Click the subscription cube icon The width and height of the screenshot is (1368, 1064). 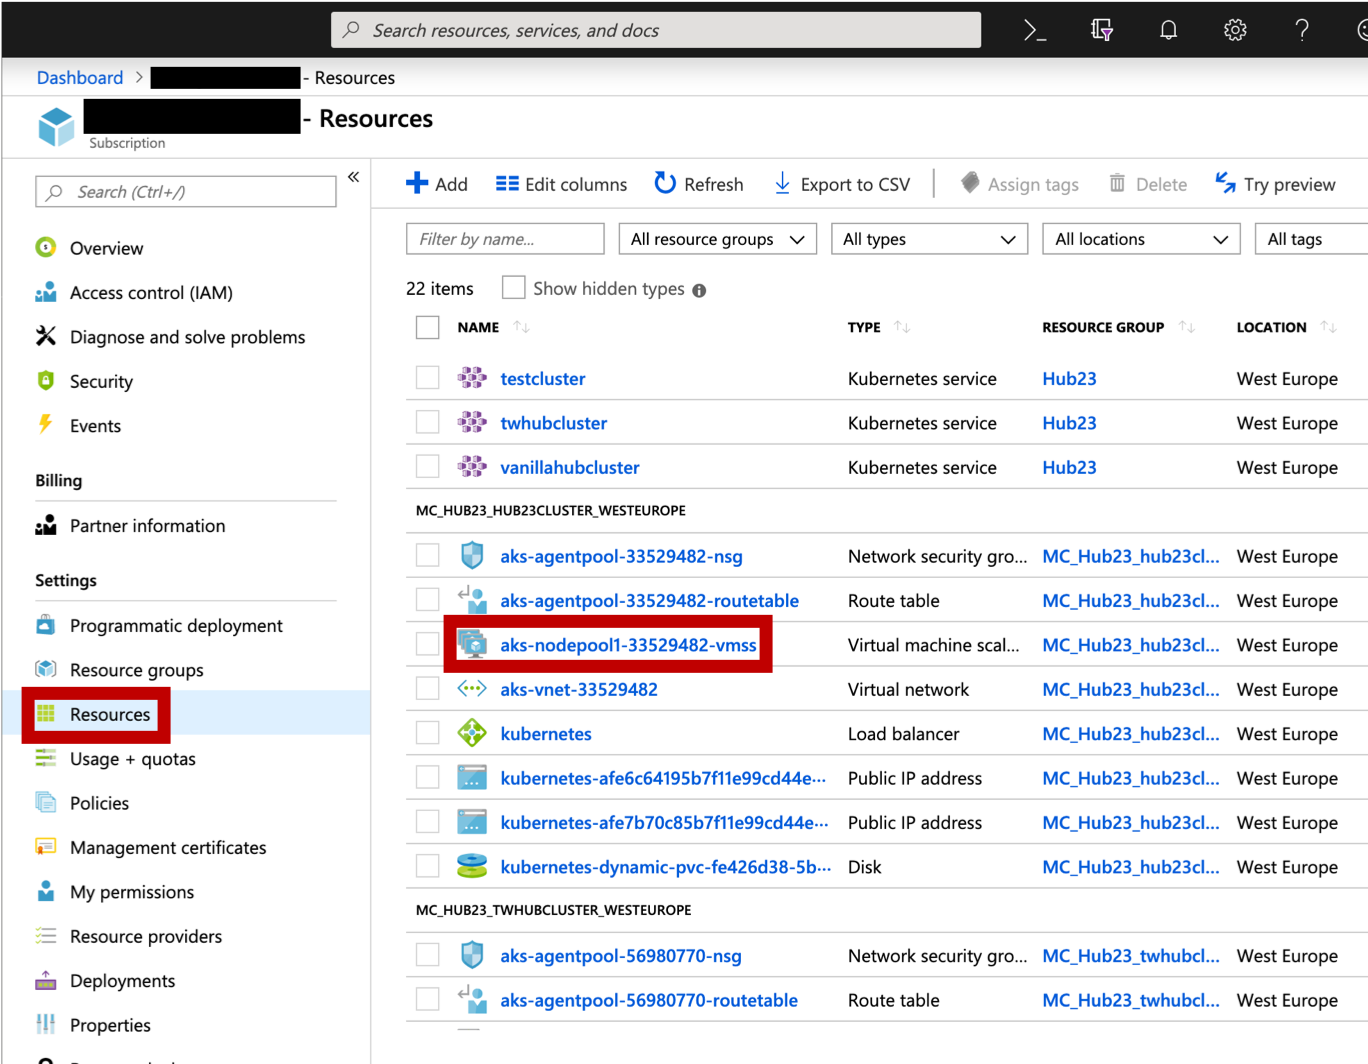tap(57, 126)
